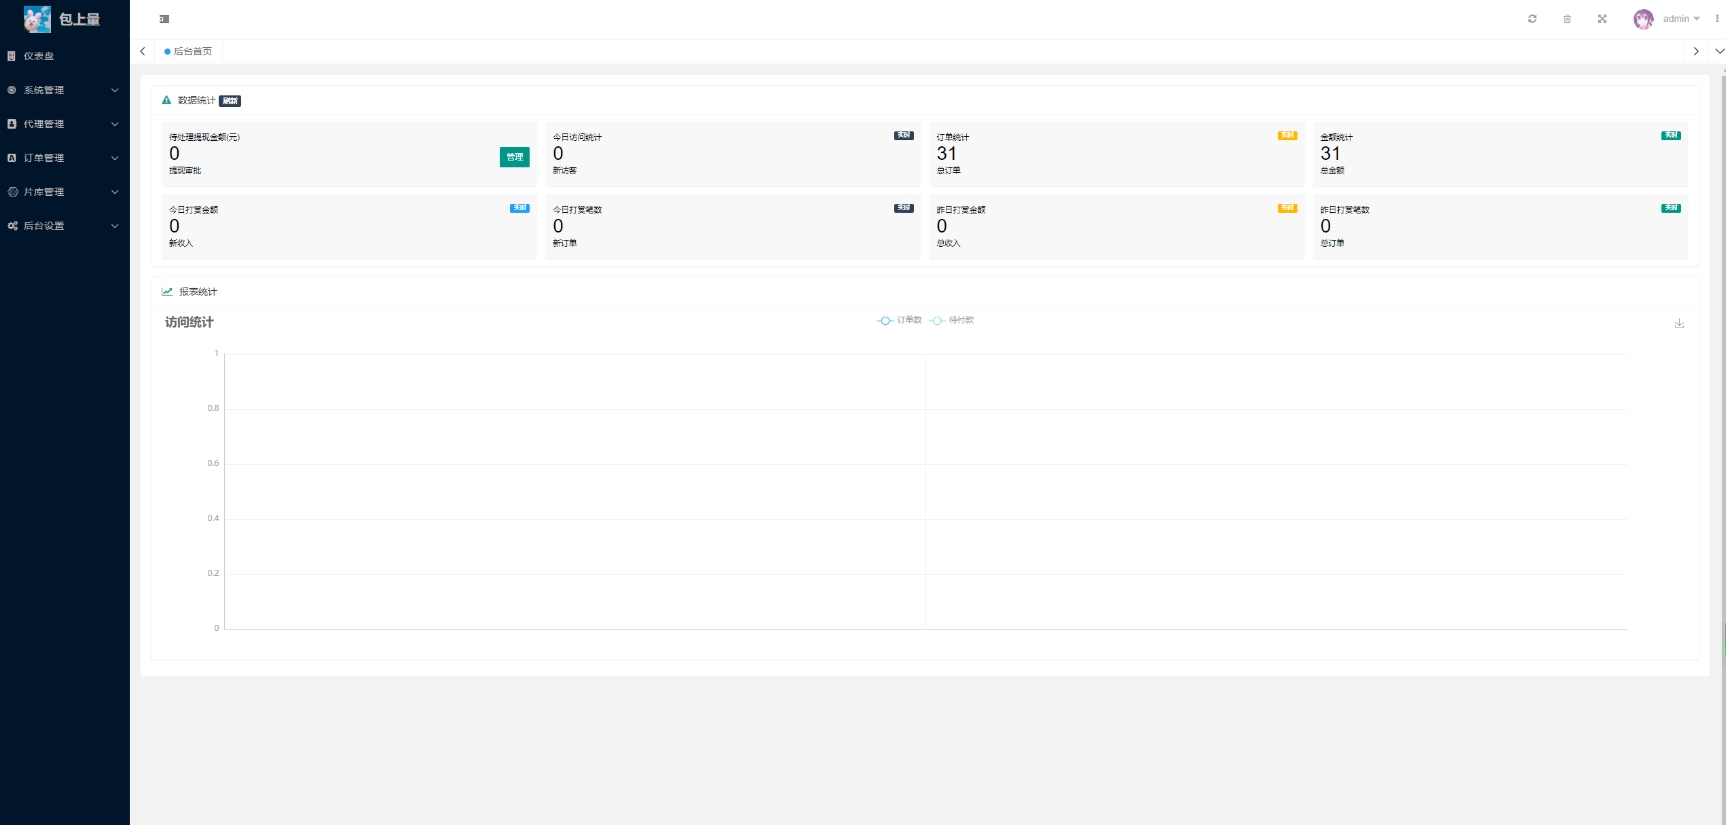Click the 报表统计 chart line icon
Image resolution: width=1726 pixels, height=825 pixels.
(x=167, y=292)
